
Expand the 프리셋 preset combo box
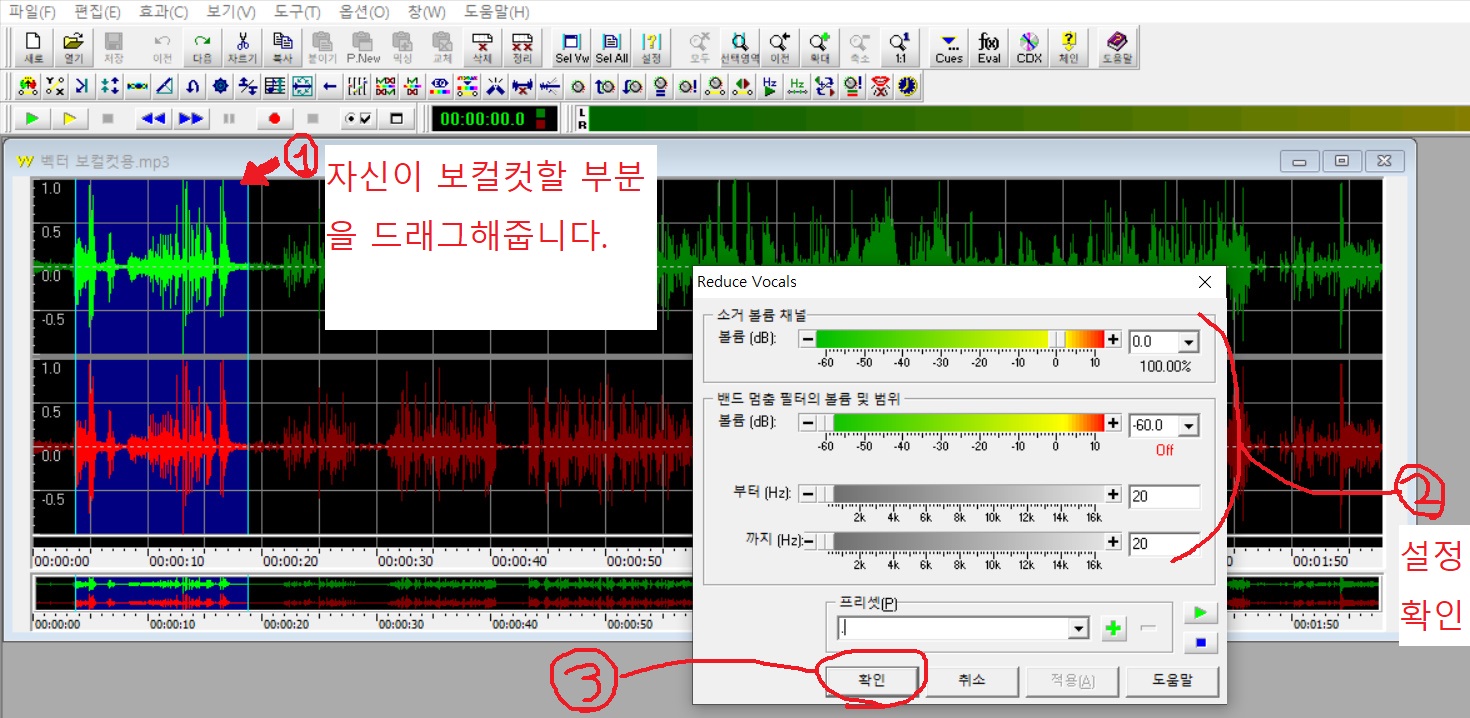1078,629
